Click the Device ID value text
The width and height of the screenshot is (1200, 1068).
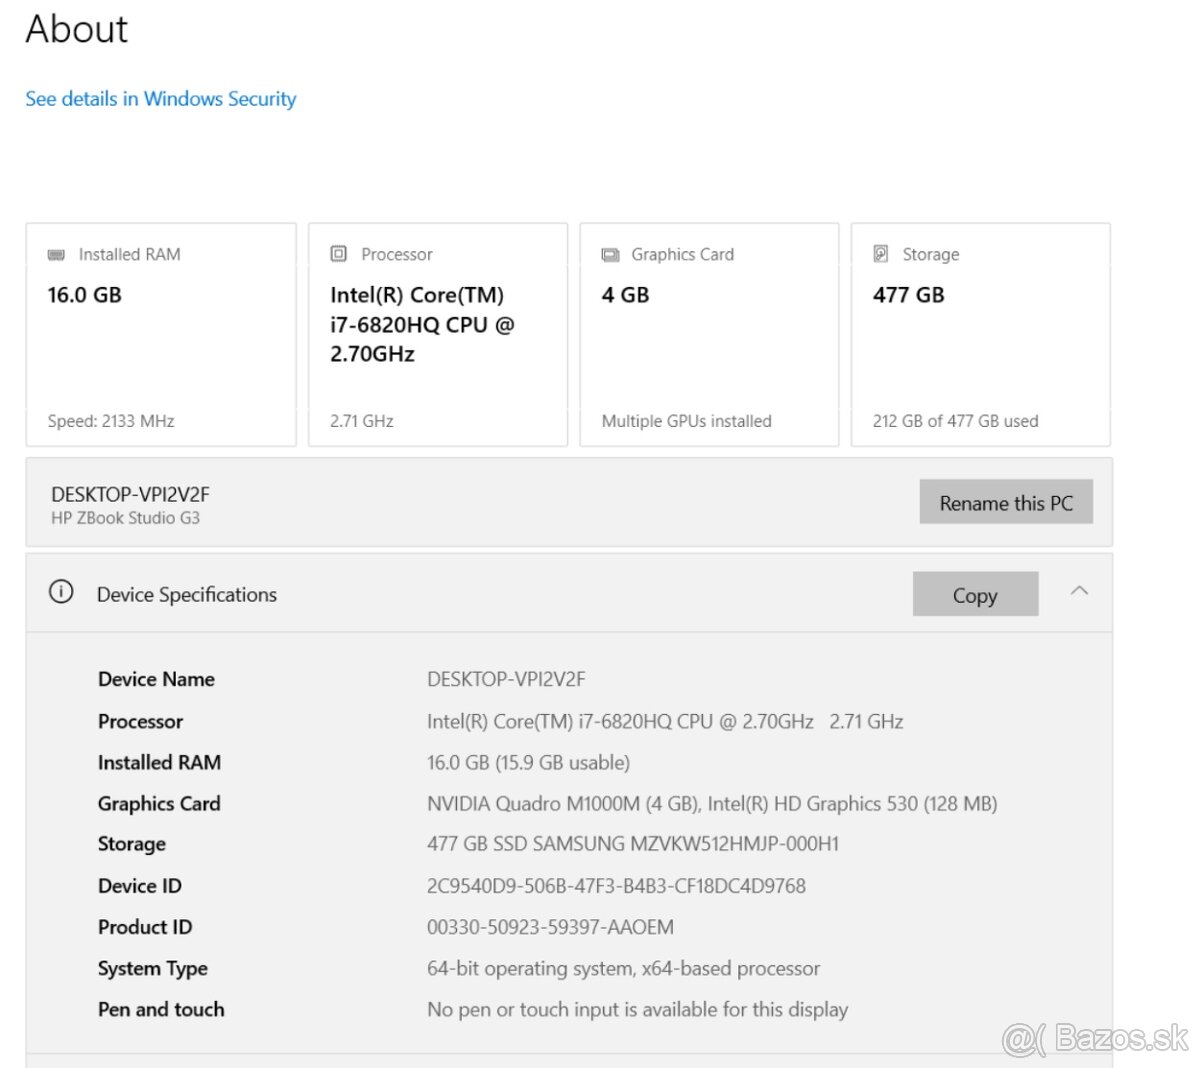click(616, 886)
